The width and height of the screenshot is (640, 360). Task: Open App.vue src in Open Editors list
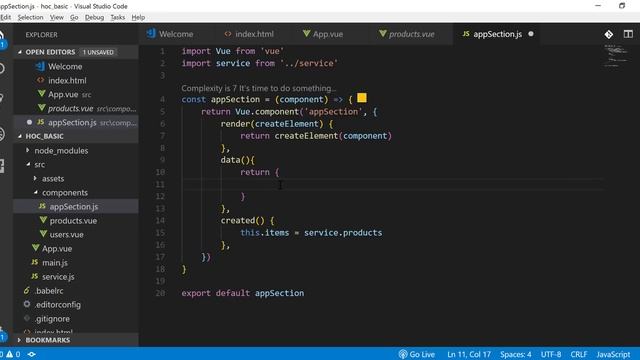pyautogui.click(x=76, y=94)
